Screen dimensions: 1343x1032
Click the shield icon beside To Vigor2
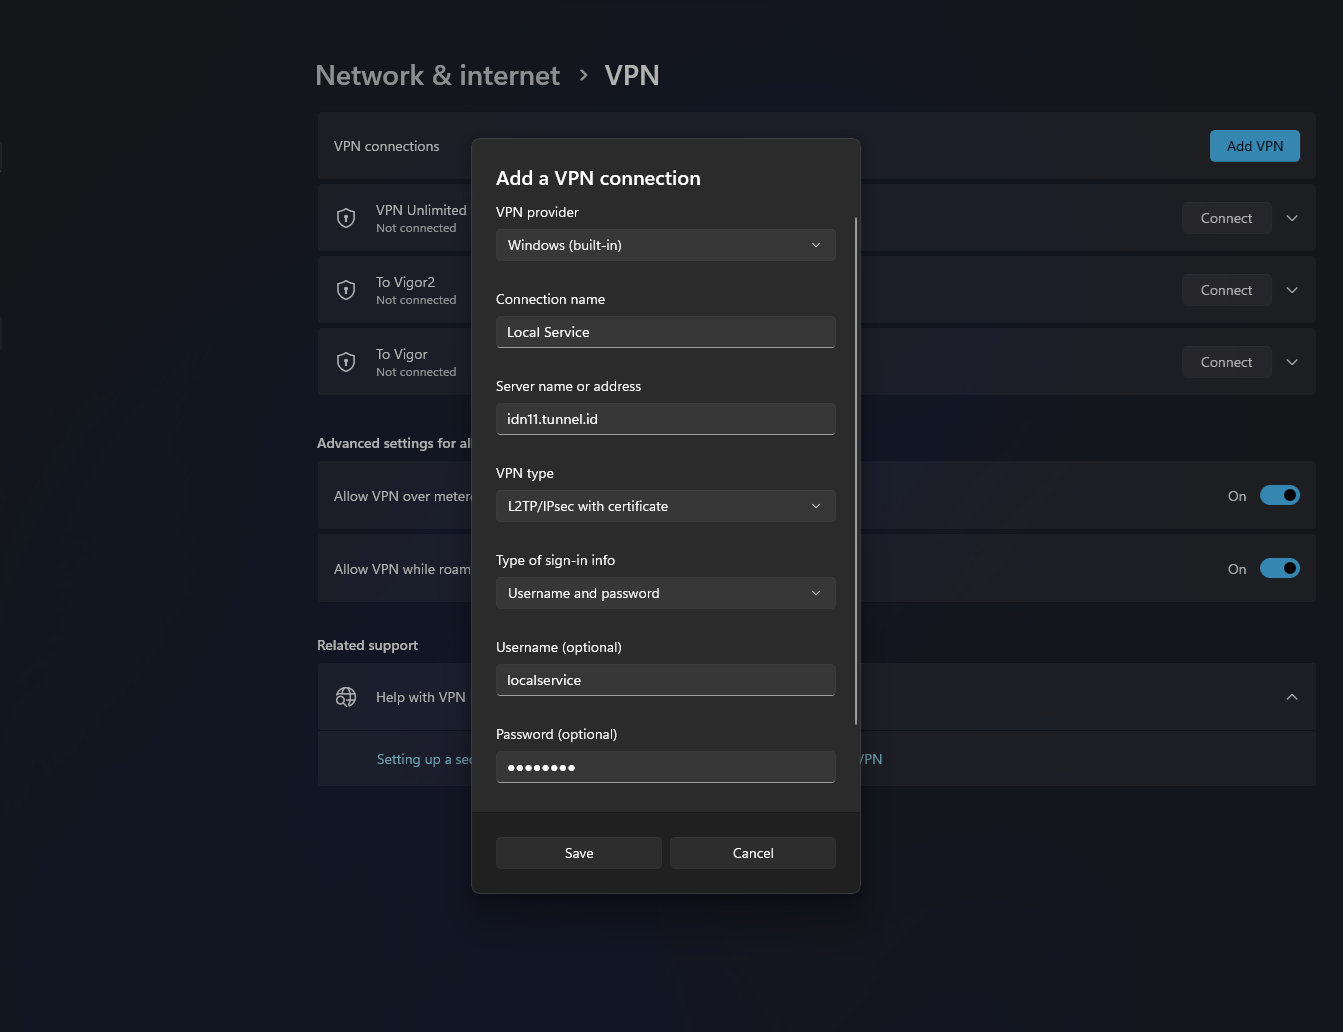(346, 289)
